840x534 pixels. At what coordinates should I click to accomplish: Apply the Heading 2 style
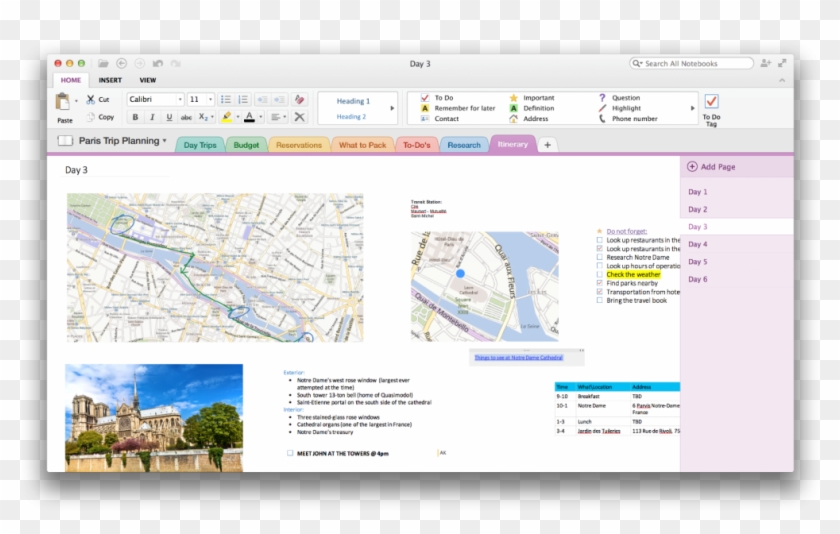click(x=351, y=116)
